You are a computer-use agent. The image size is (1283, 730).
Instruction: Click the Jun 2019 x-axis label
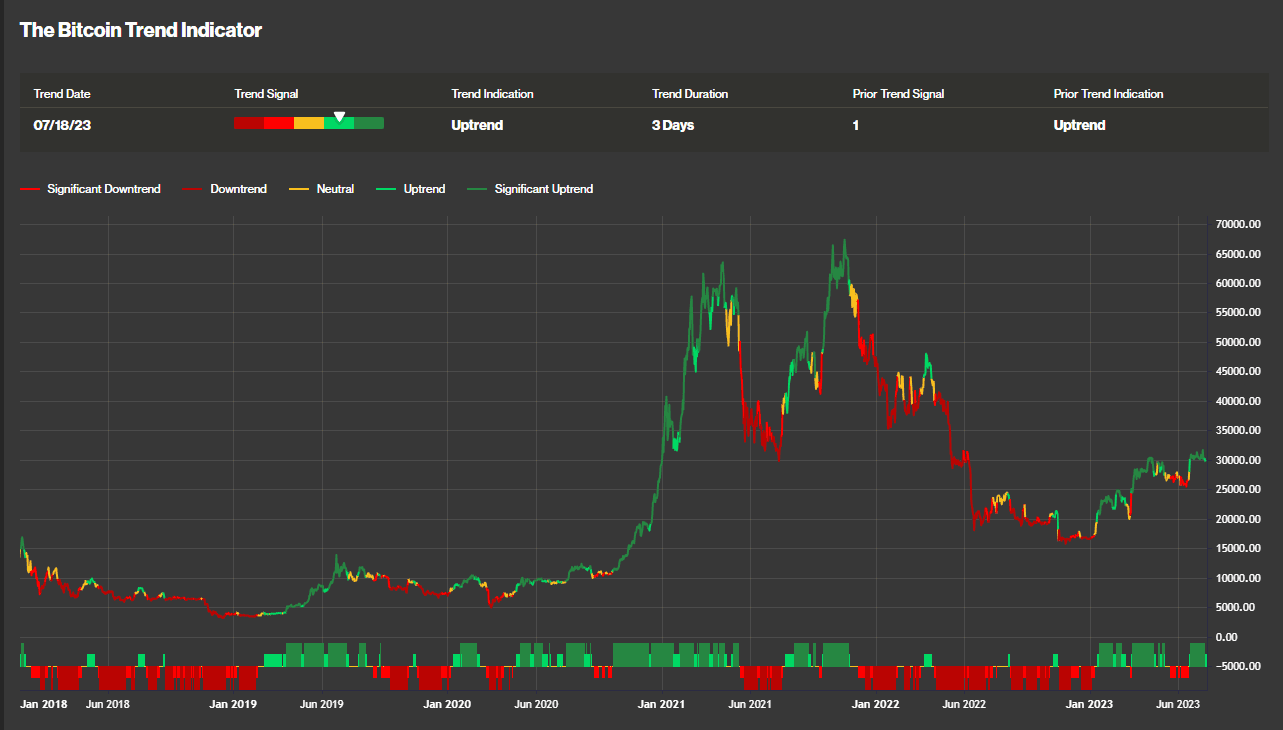322,704
